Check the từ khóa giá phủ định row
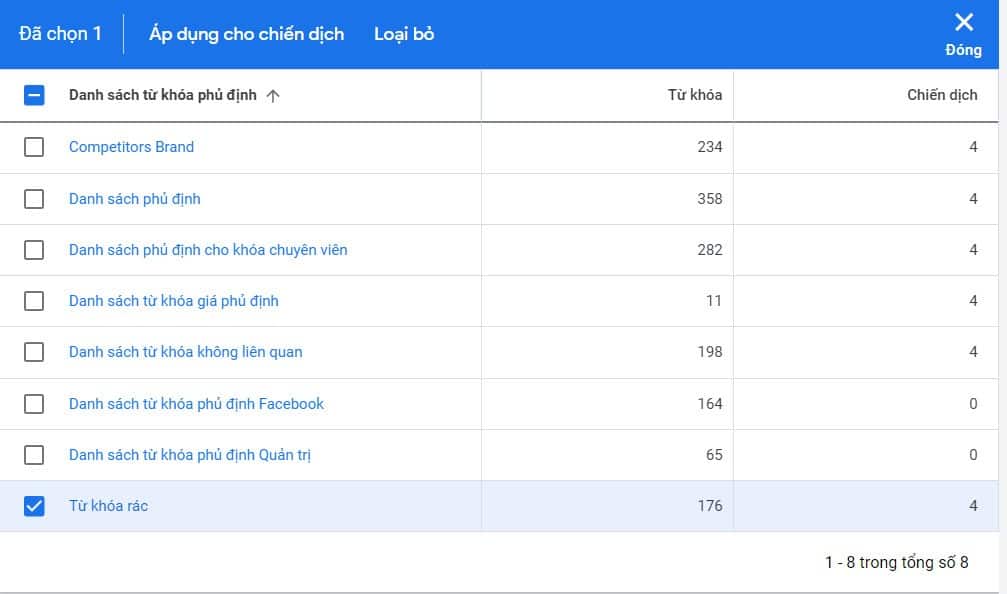This screenshot has width=1007, height=594. (34, 301)
